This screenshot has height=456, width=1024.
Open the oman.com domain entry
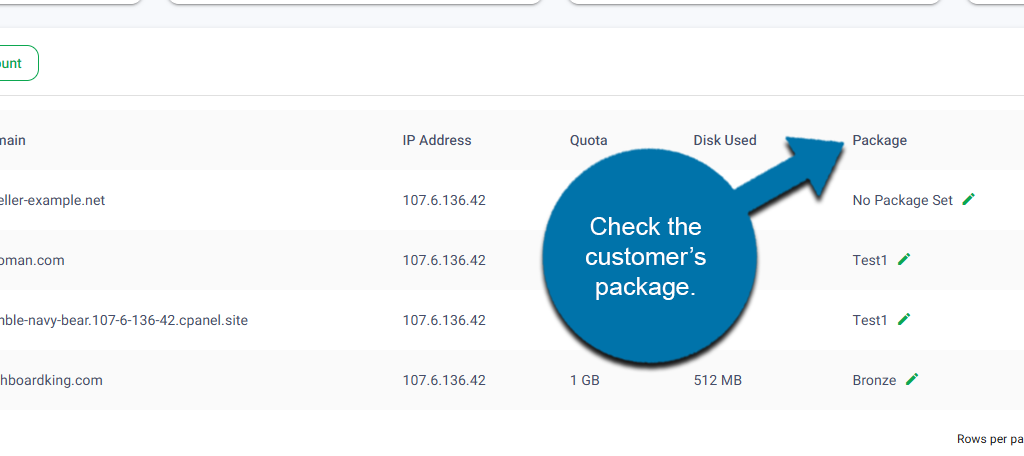[x=33, y=260]
